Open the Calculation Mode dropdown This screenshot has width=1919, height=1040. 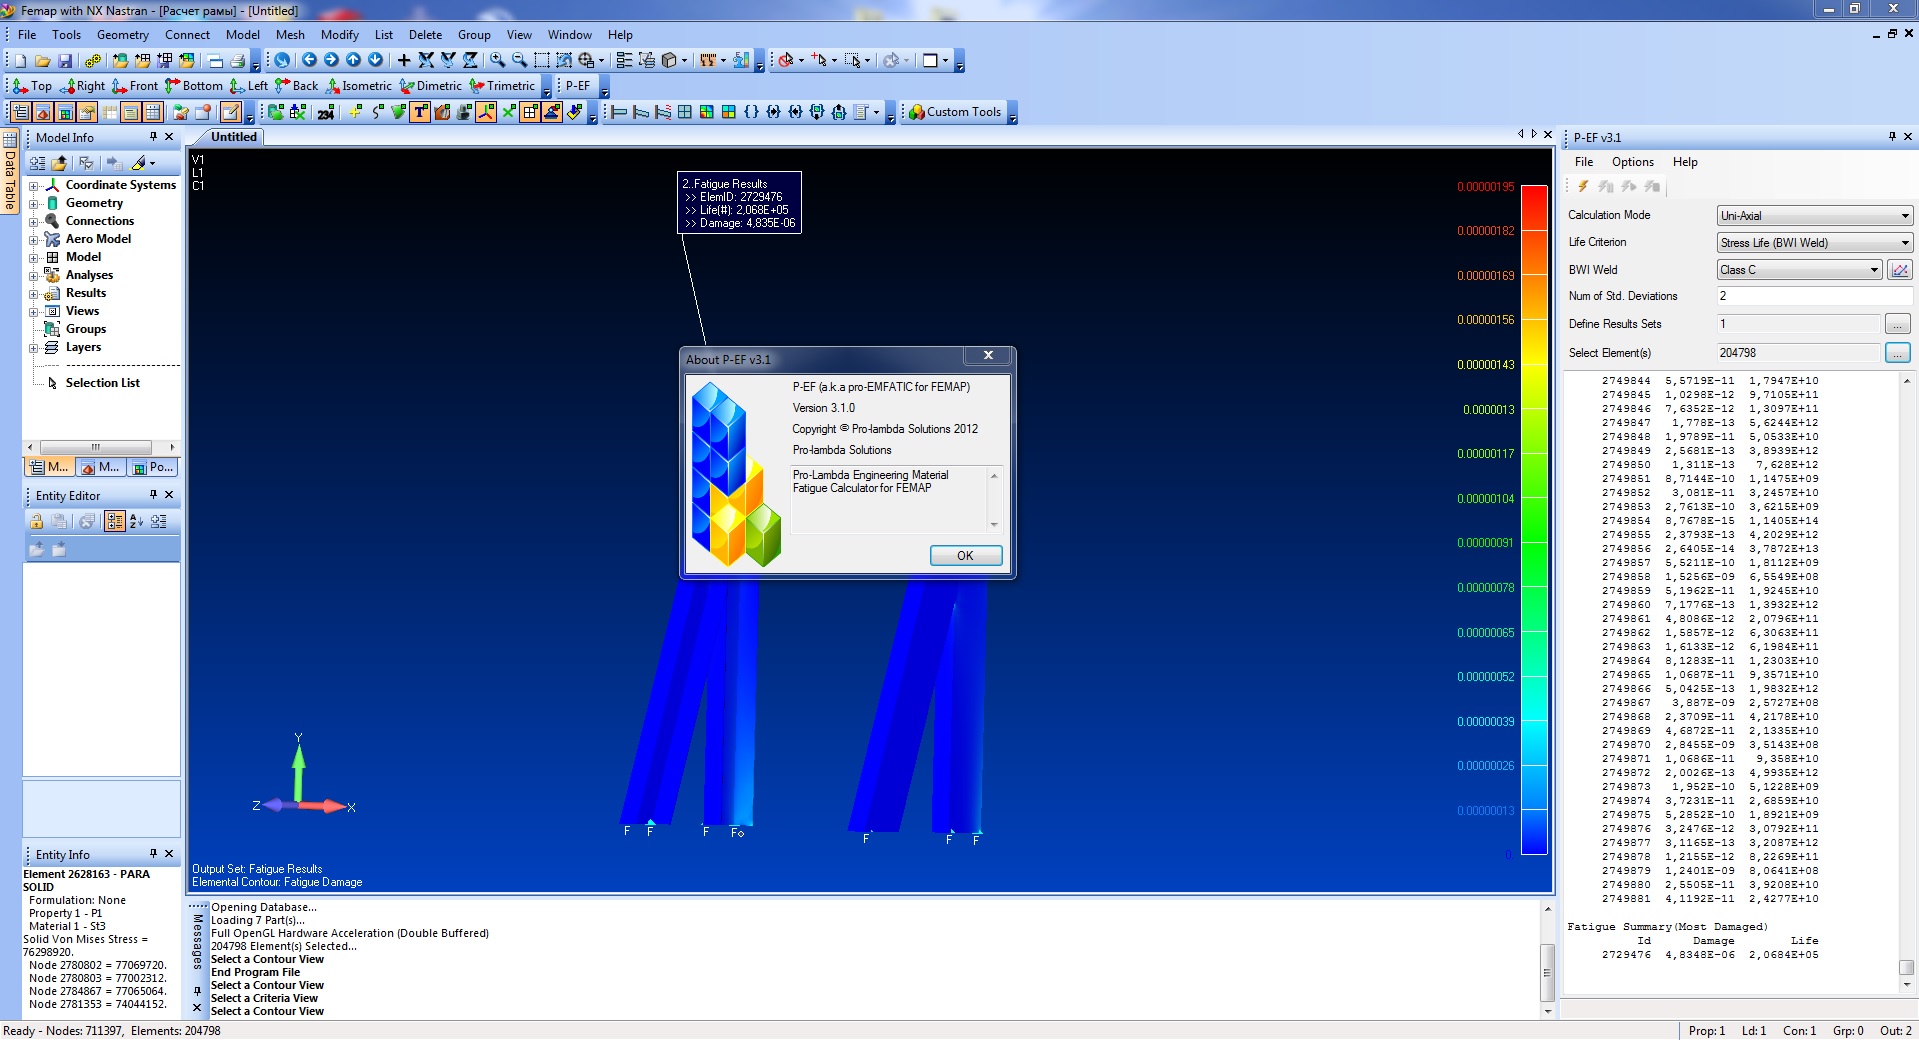coord(1814,216)
